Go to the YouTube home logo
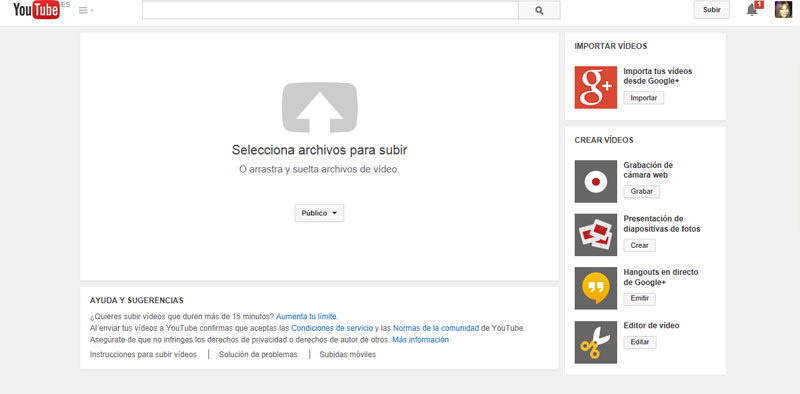 tap(36, 10)
